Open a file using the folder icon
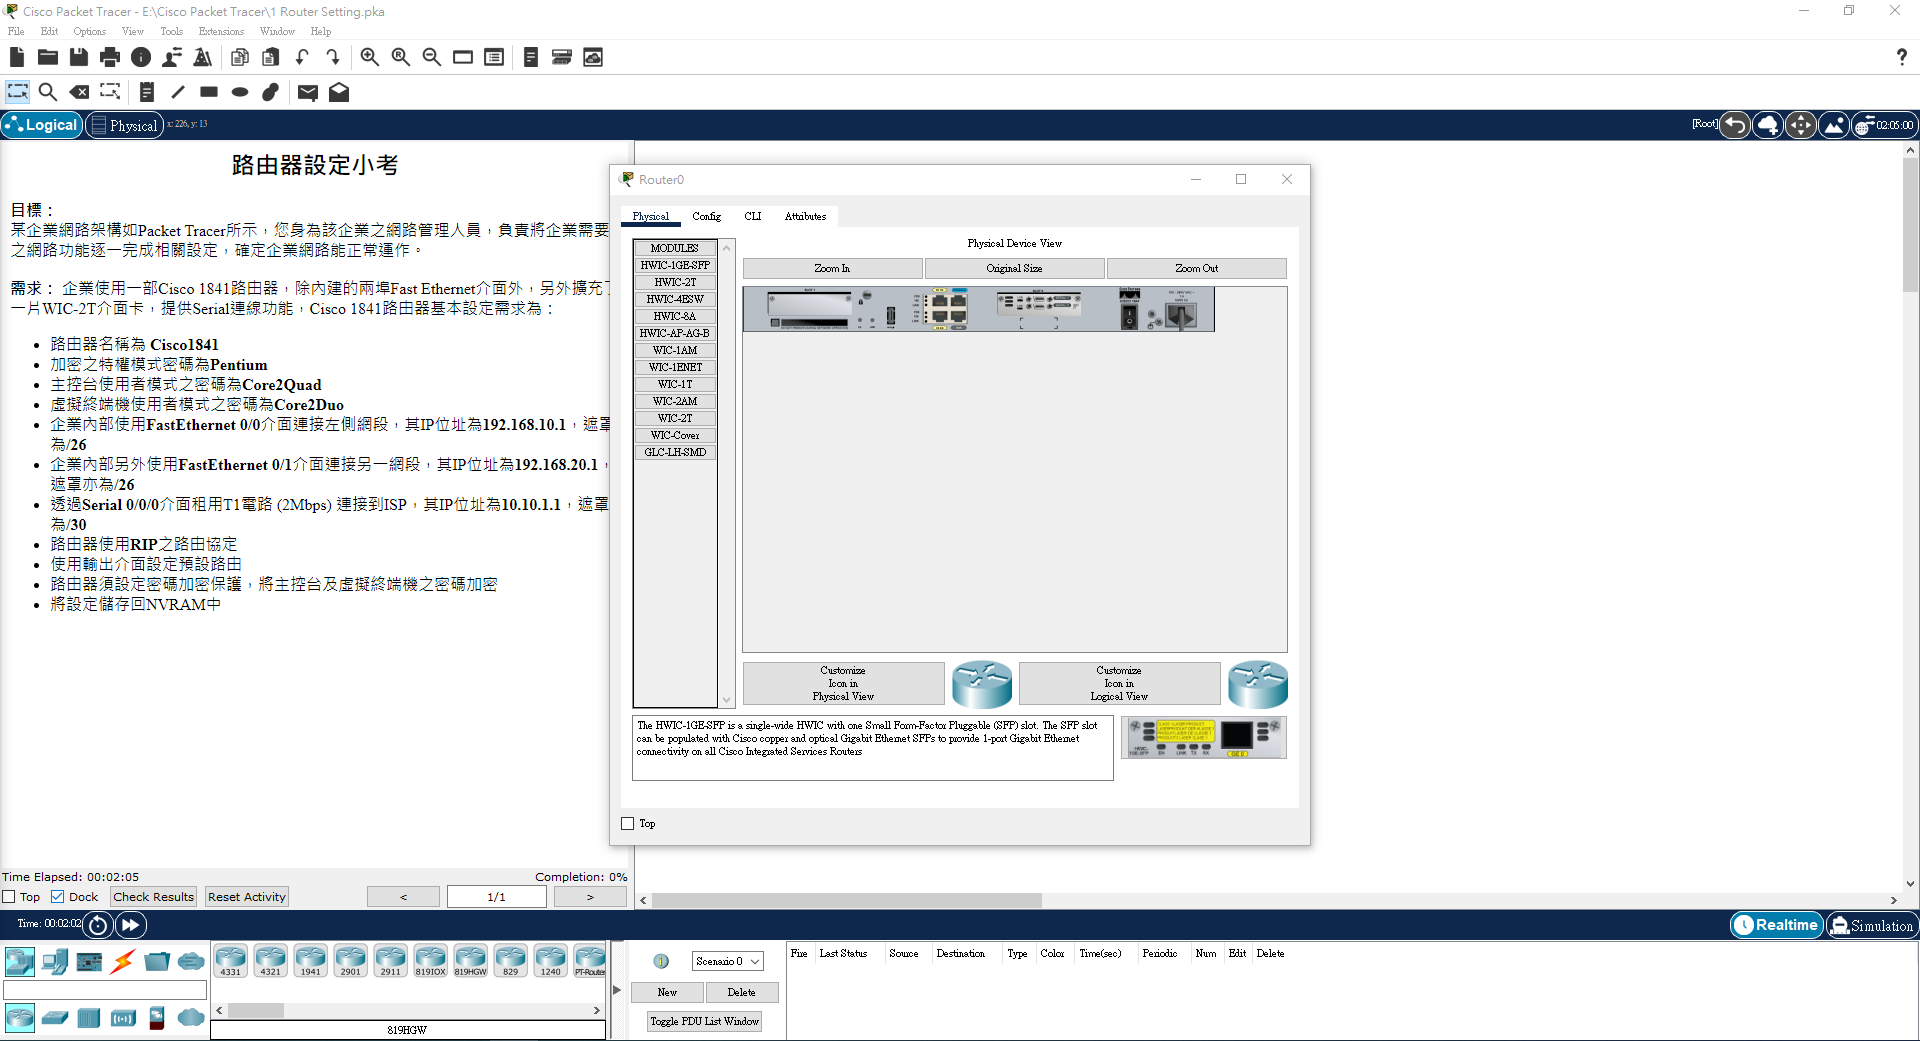This screenshot has height=1041, width=1920. (x=48, y=57)
